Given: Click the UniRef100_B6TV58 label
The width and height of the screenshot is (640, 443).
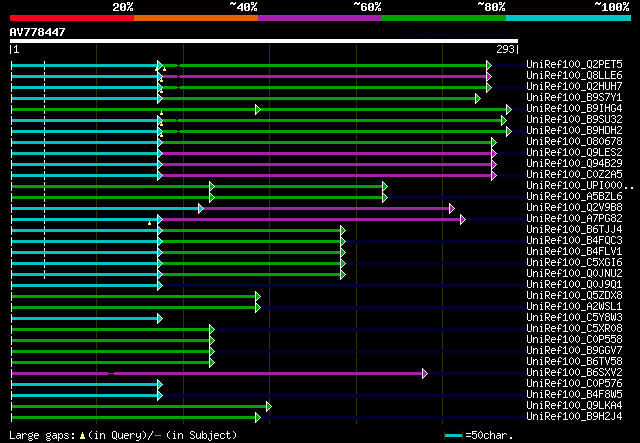Looking at the screenshot, I should pyautogui.click(x=574, y=362).
